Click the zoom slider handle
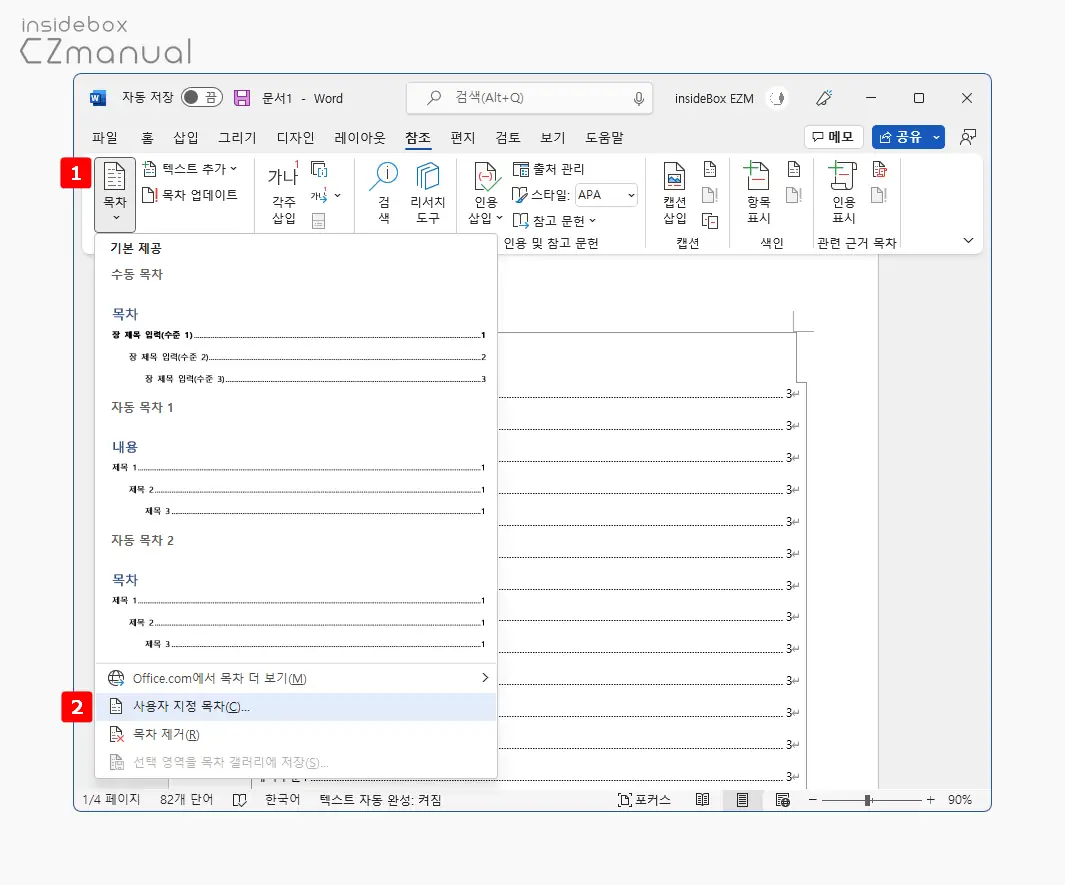The height and width of the screenshot is (885, 1065). (867, 800)
